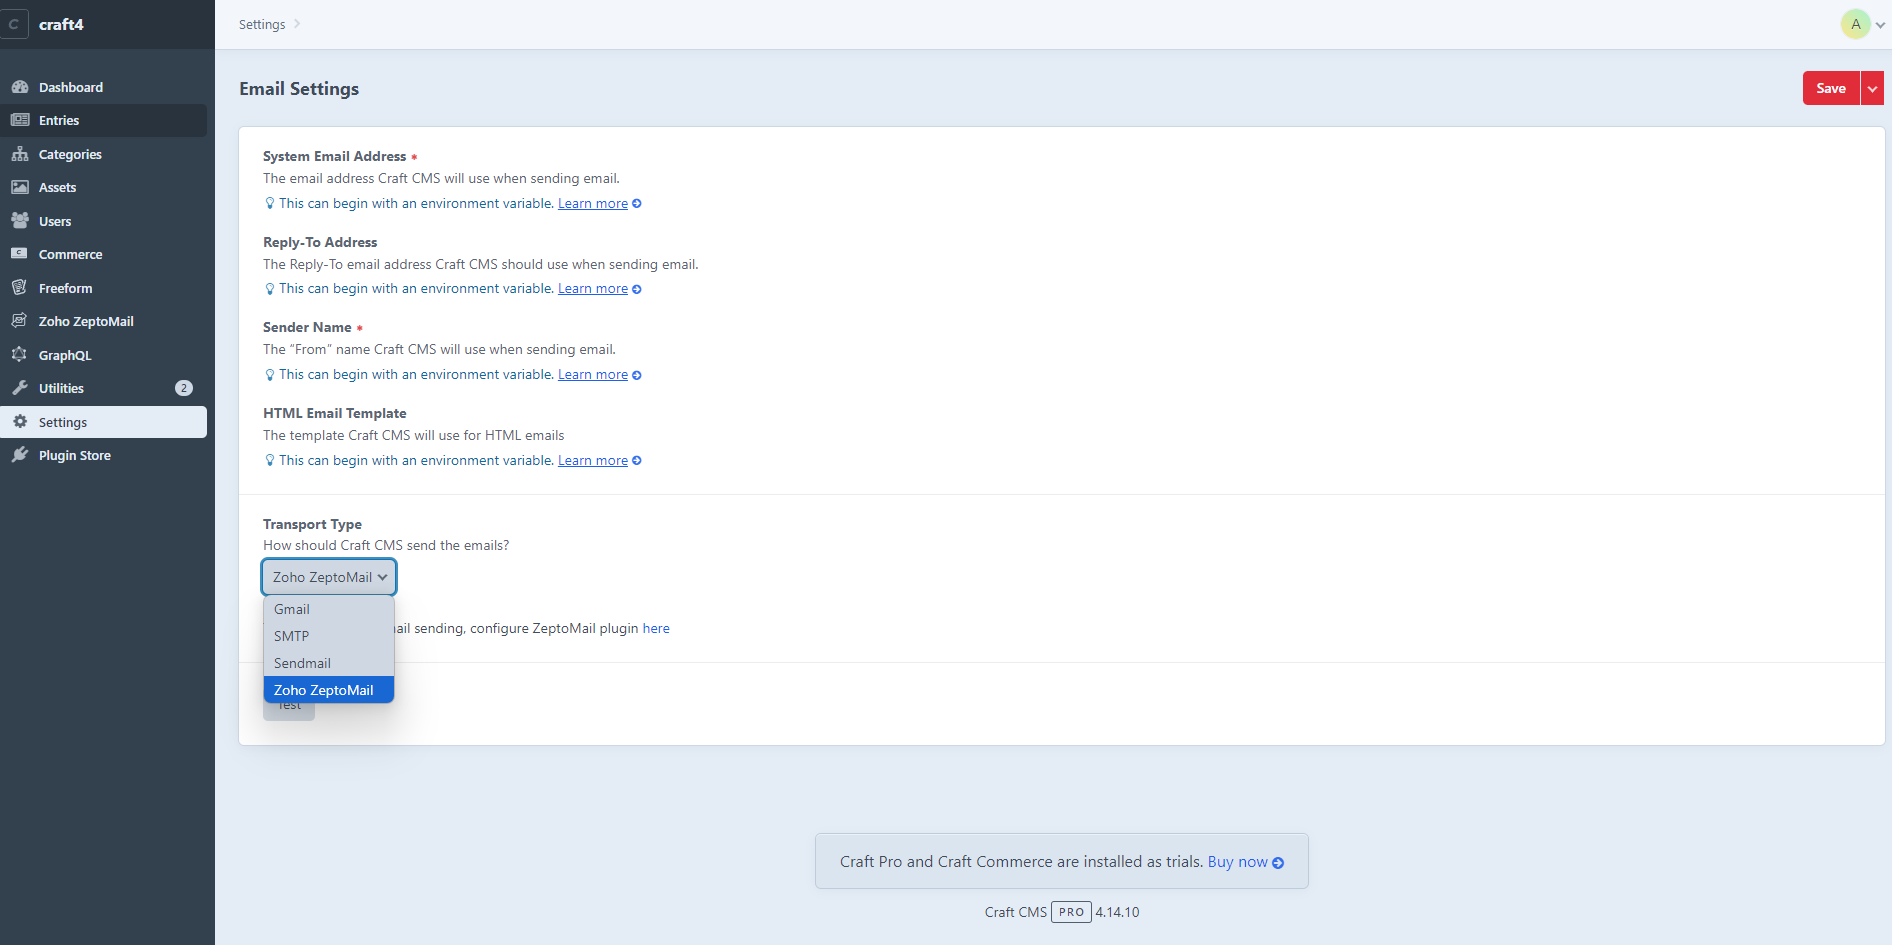Select the GraphQL icon in sidebar
This screenshot has height=945, width=1892.
[20, 355]
